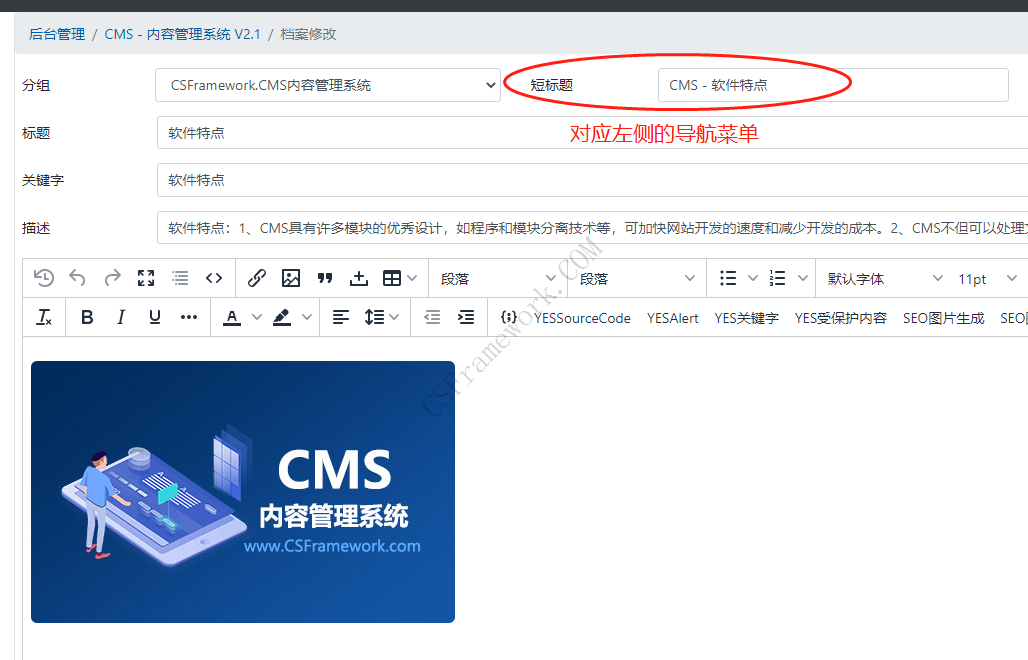The width and height of the screenshot is (1028, 660).
Task: Click the YES受保护内容 toolbar button
Action: tap(840, 318)
